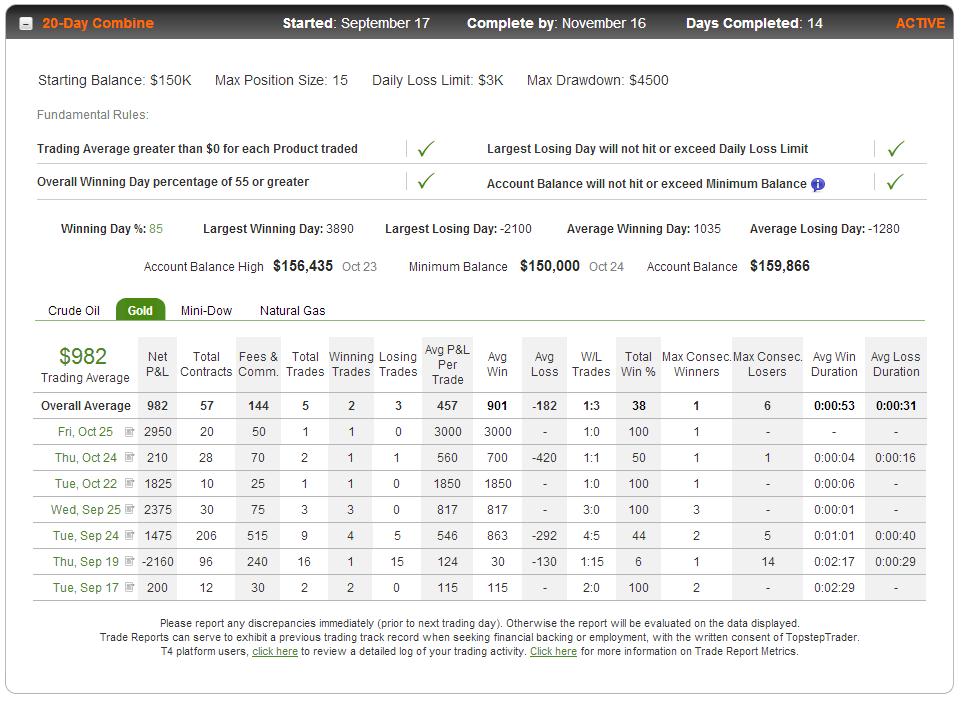Click the Avg Win Duration column header
The width and height of the screenshot is (962, 703).
click(x=834, y=364)
